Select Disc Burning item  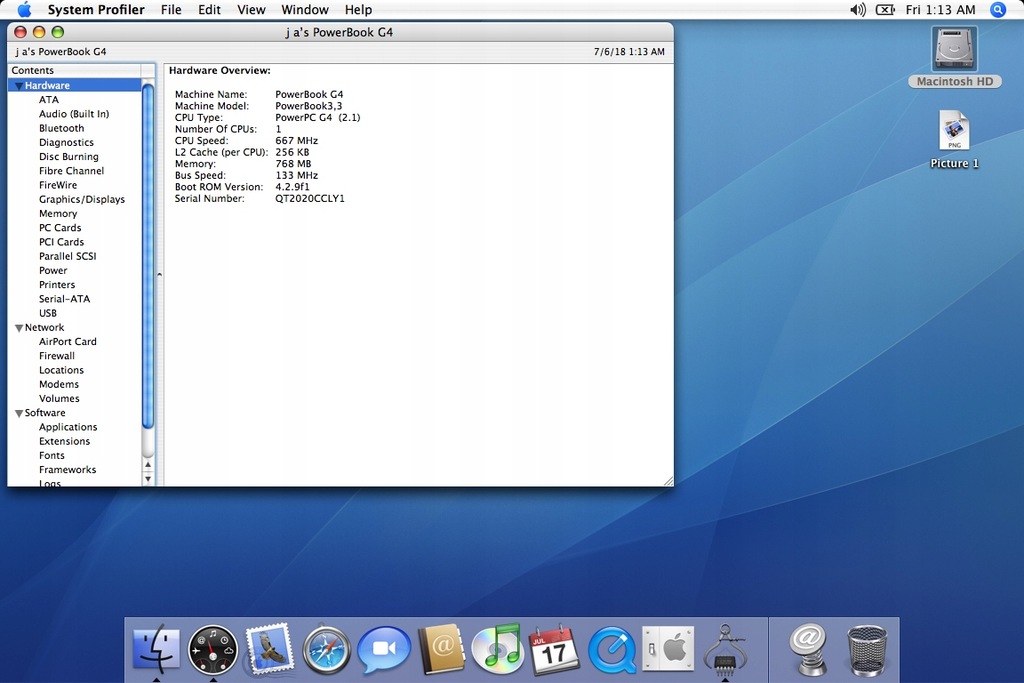[x=69, y=157]
